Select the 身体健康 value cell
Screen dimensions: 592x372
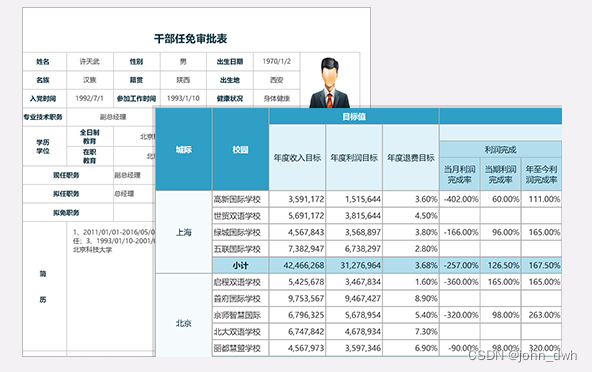tap(276, 99)
